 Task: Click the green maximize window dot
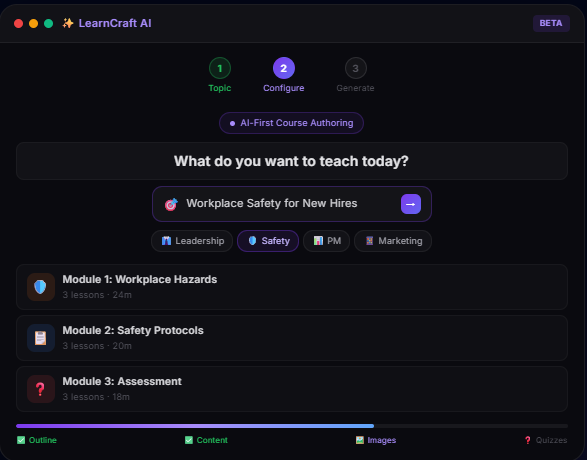[48, 24]
